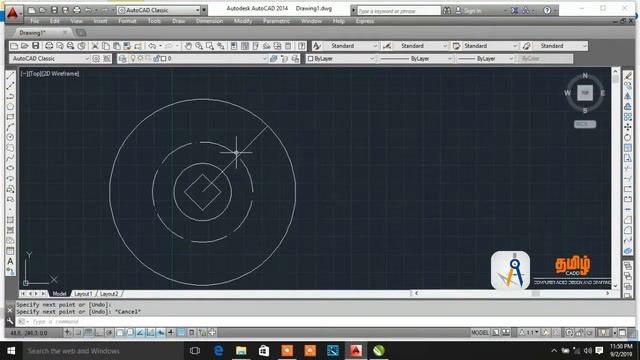The width and height of the screenshot is (640, 360).
Task: Switch to Layout1 tab
Action: (83, 294)
